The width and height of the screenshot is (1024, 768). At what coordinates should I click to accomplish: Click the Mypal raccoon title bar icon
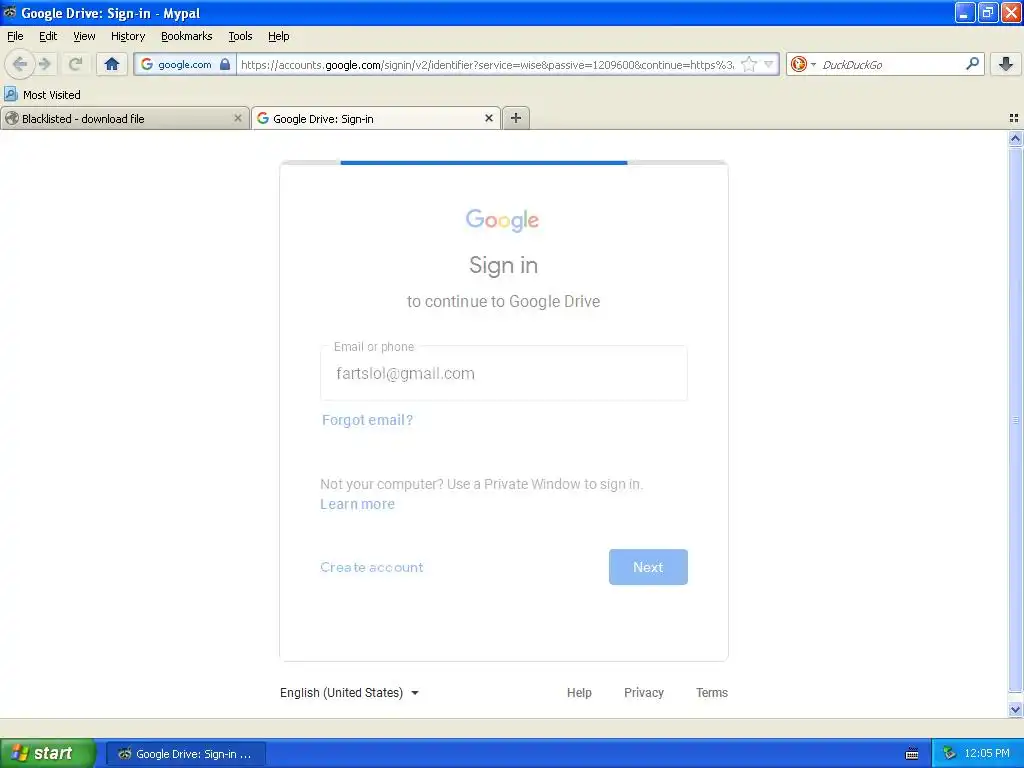[10, 12]
